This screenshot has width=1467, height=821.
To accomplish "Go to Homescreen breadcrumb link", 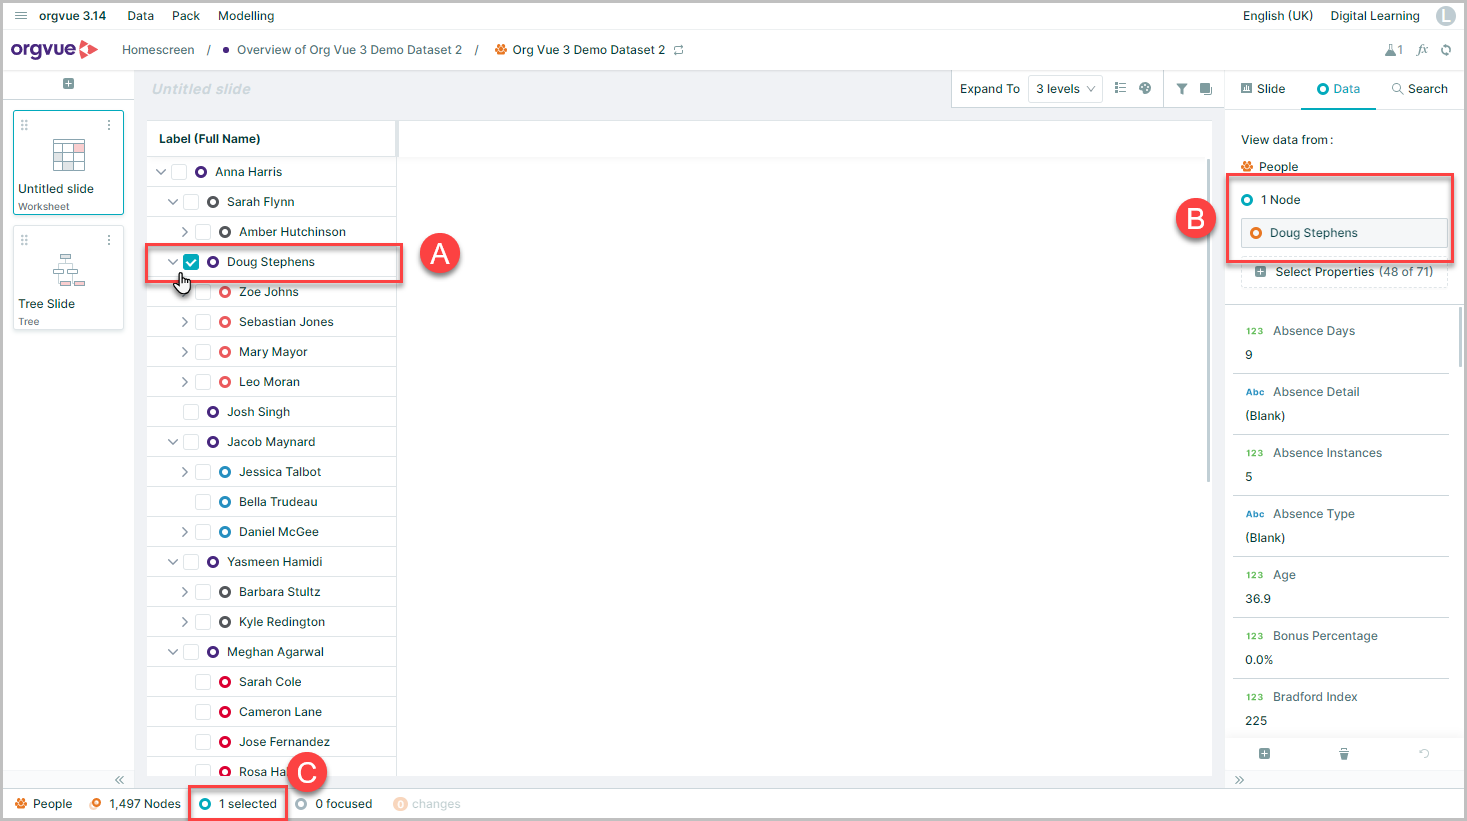I will (x=158, y=50).
